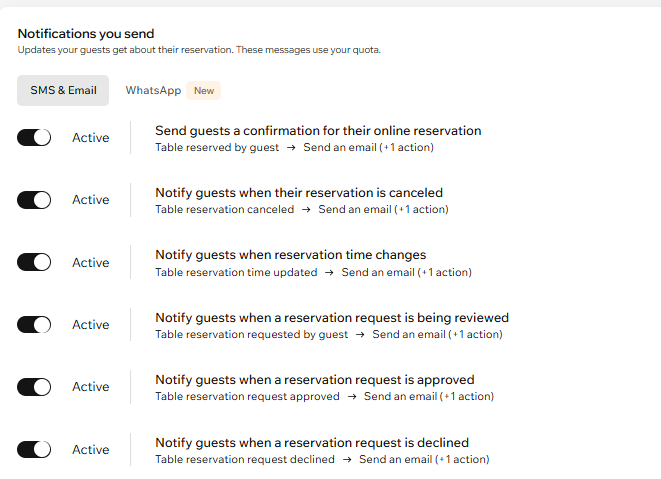Open Notify guests when reservation time changes

click(290, 255)
